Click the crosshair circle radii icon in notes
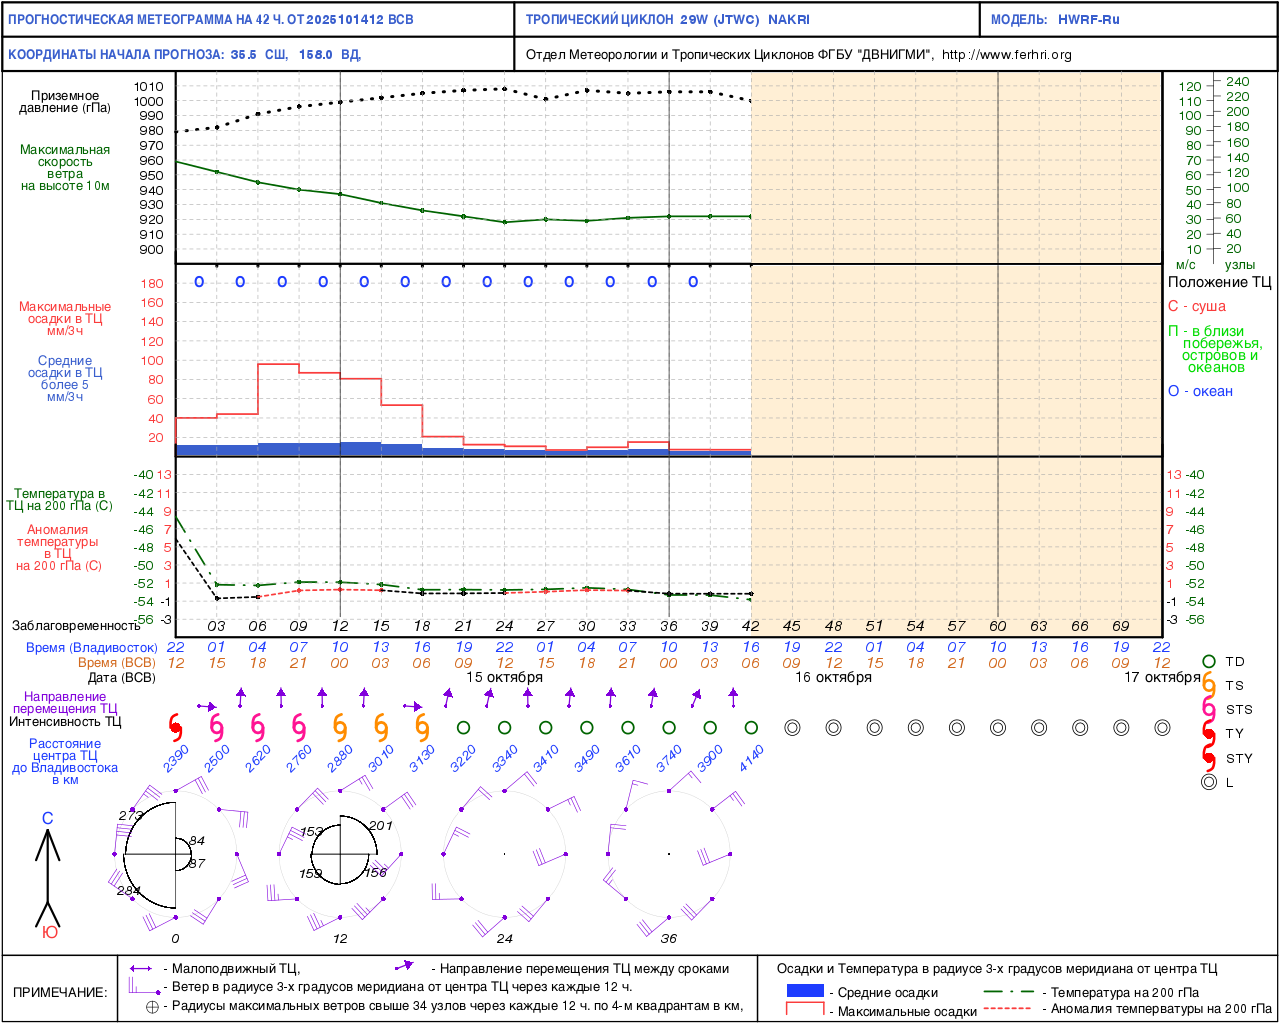This screenshot has width=1280, height=1024. coord(152,1007)
